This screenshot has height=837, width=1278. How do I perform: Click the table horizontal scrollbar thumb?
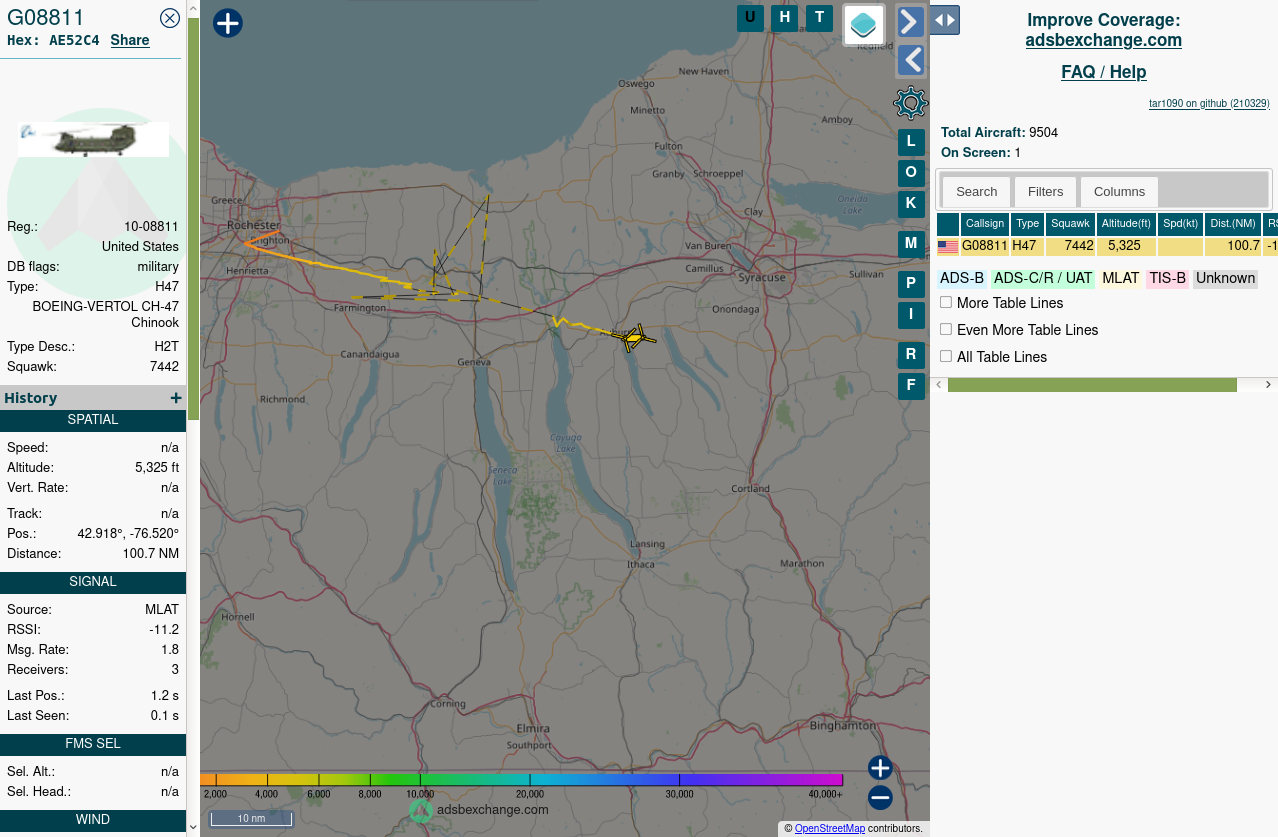pyautogui.click(x=1092, y=385)
